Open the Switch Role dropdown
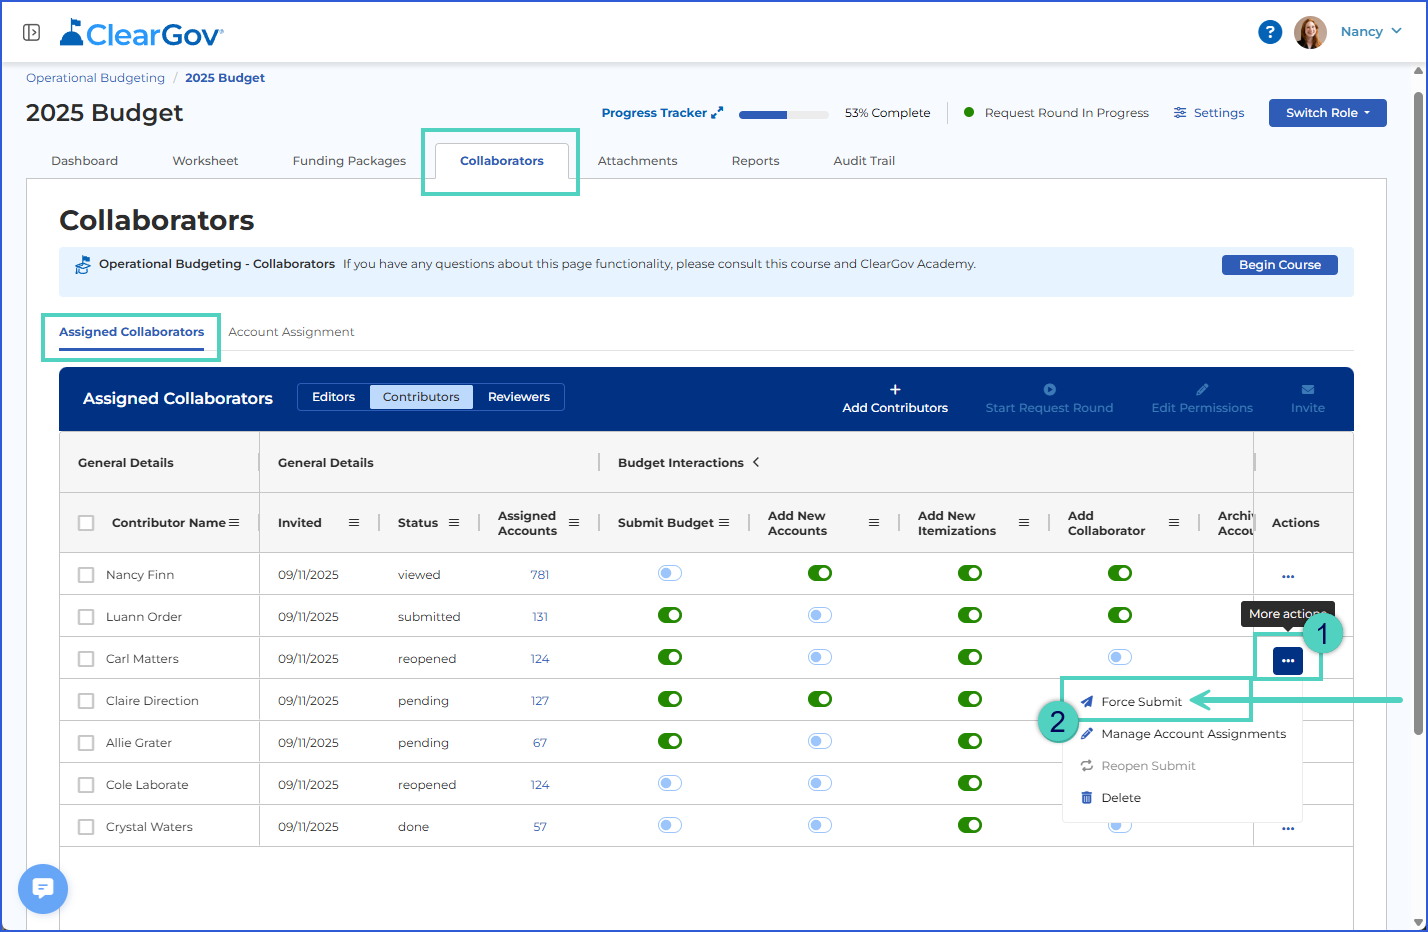 pos(1328,113)
